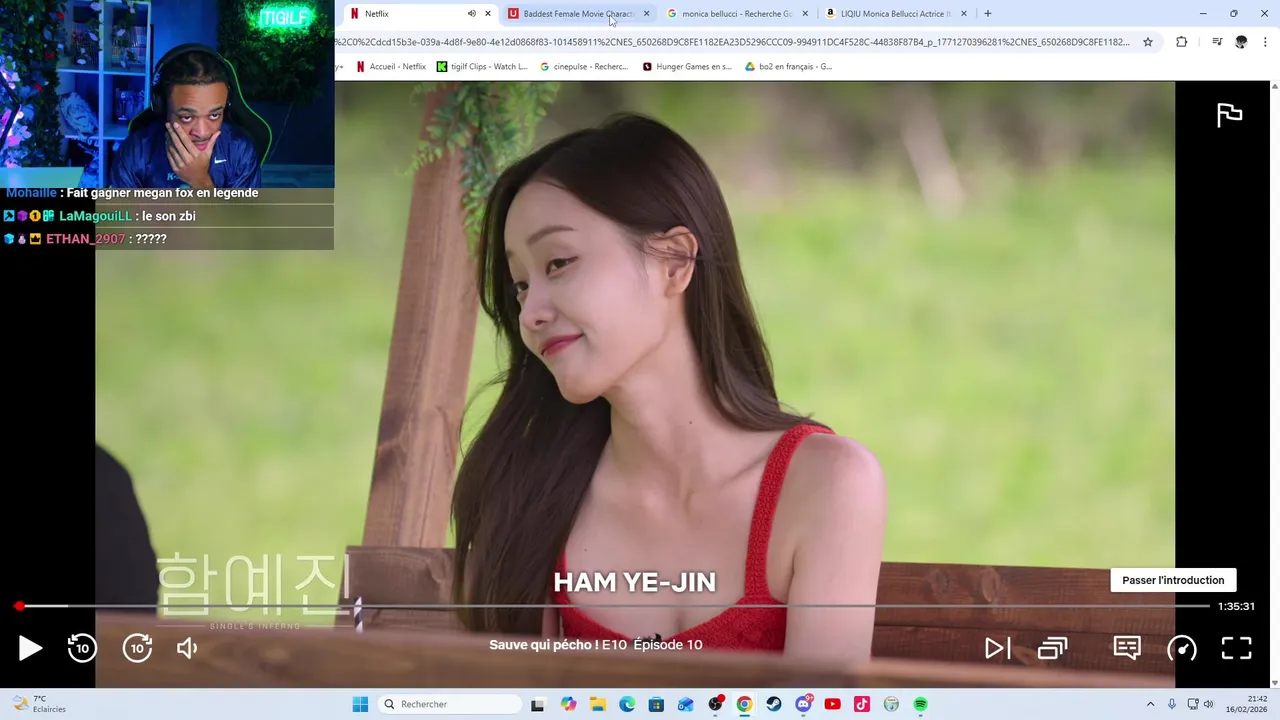This screenshot has height=720, width=1280.
Task: Show hidden system tray icons
Action: [x=1150, y=704]
